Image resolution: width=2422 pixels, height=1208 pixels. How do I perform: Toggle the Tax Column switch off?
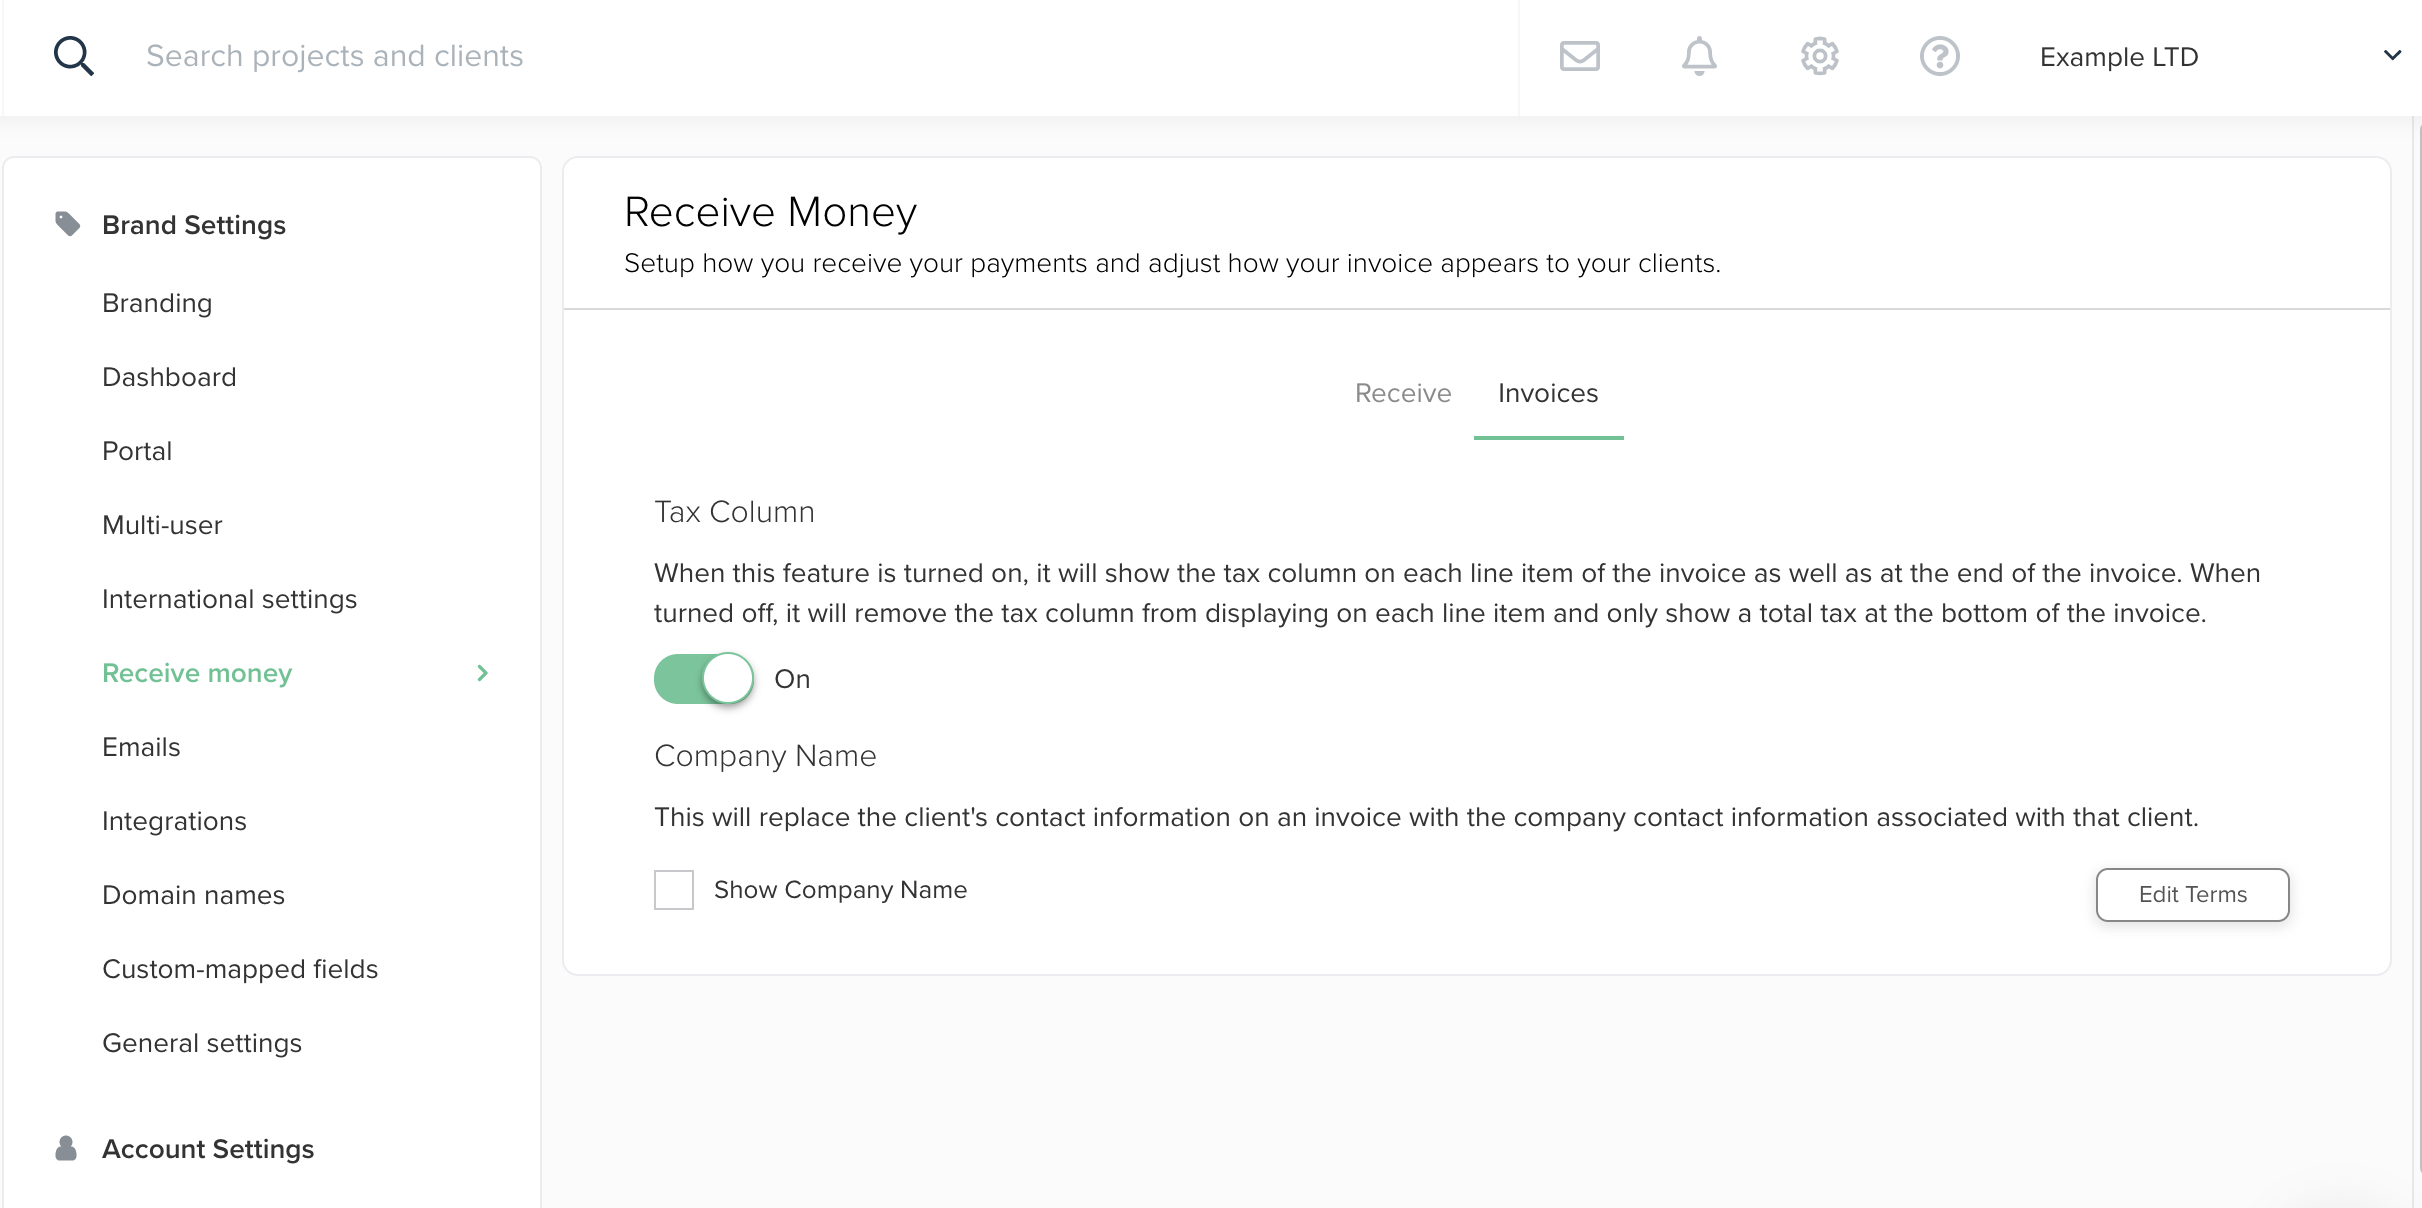coord(704,677)
